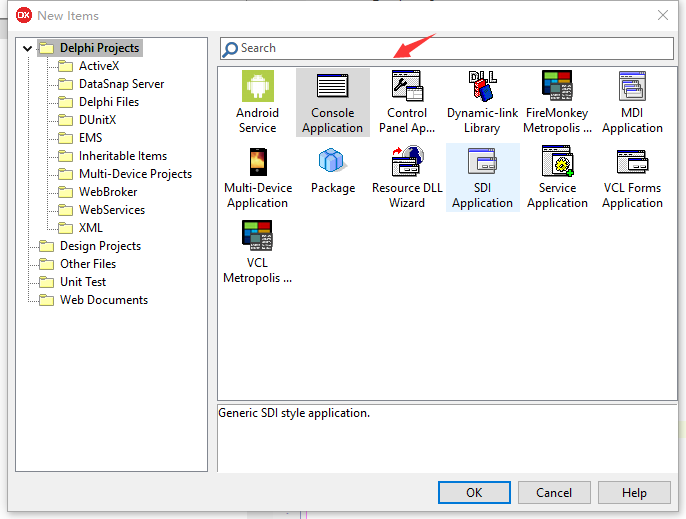The height and width of the screenshot is (519, 686).
Task: Choose the SDI Application icon
Action: tap(482, 161)
